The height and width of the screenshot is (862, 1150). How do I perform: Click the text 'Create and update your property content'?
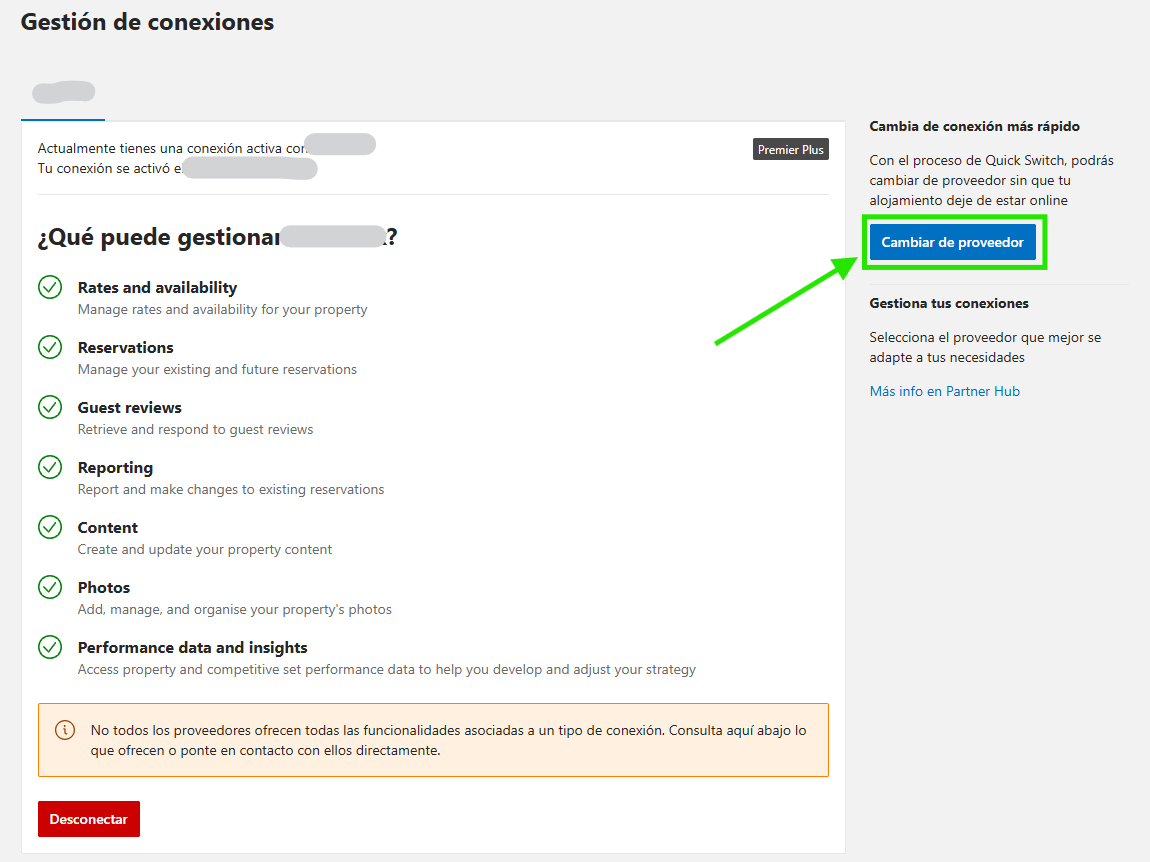pos(205,549)
